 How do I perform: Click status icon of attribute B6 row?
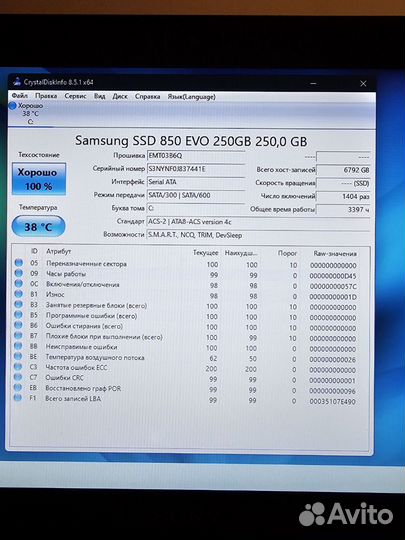tap(18, 325)
